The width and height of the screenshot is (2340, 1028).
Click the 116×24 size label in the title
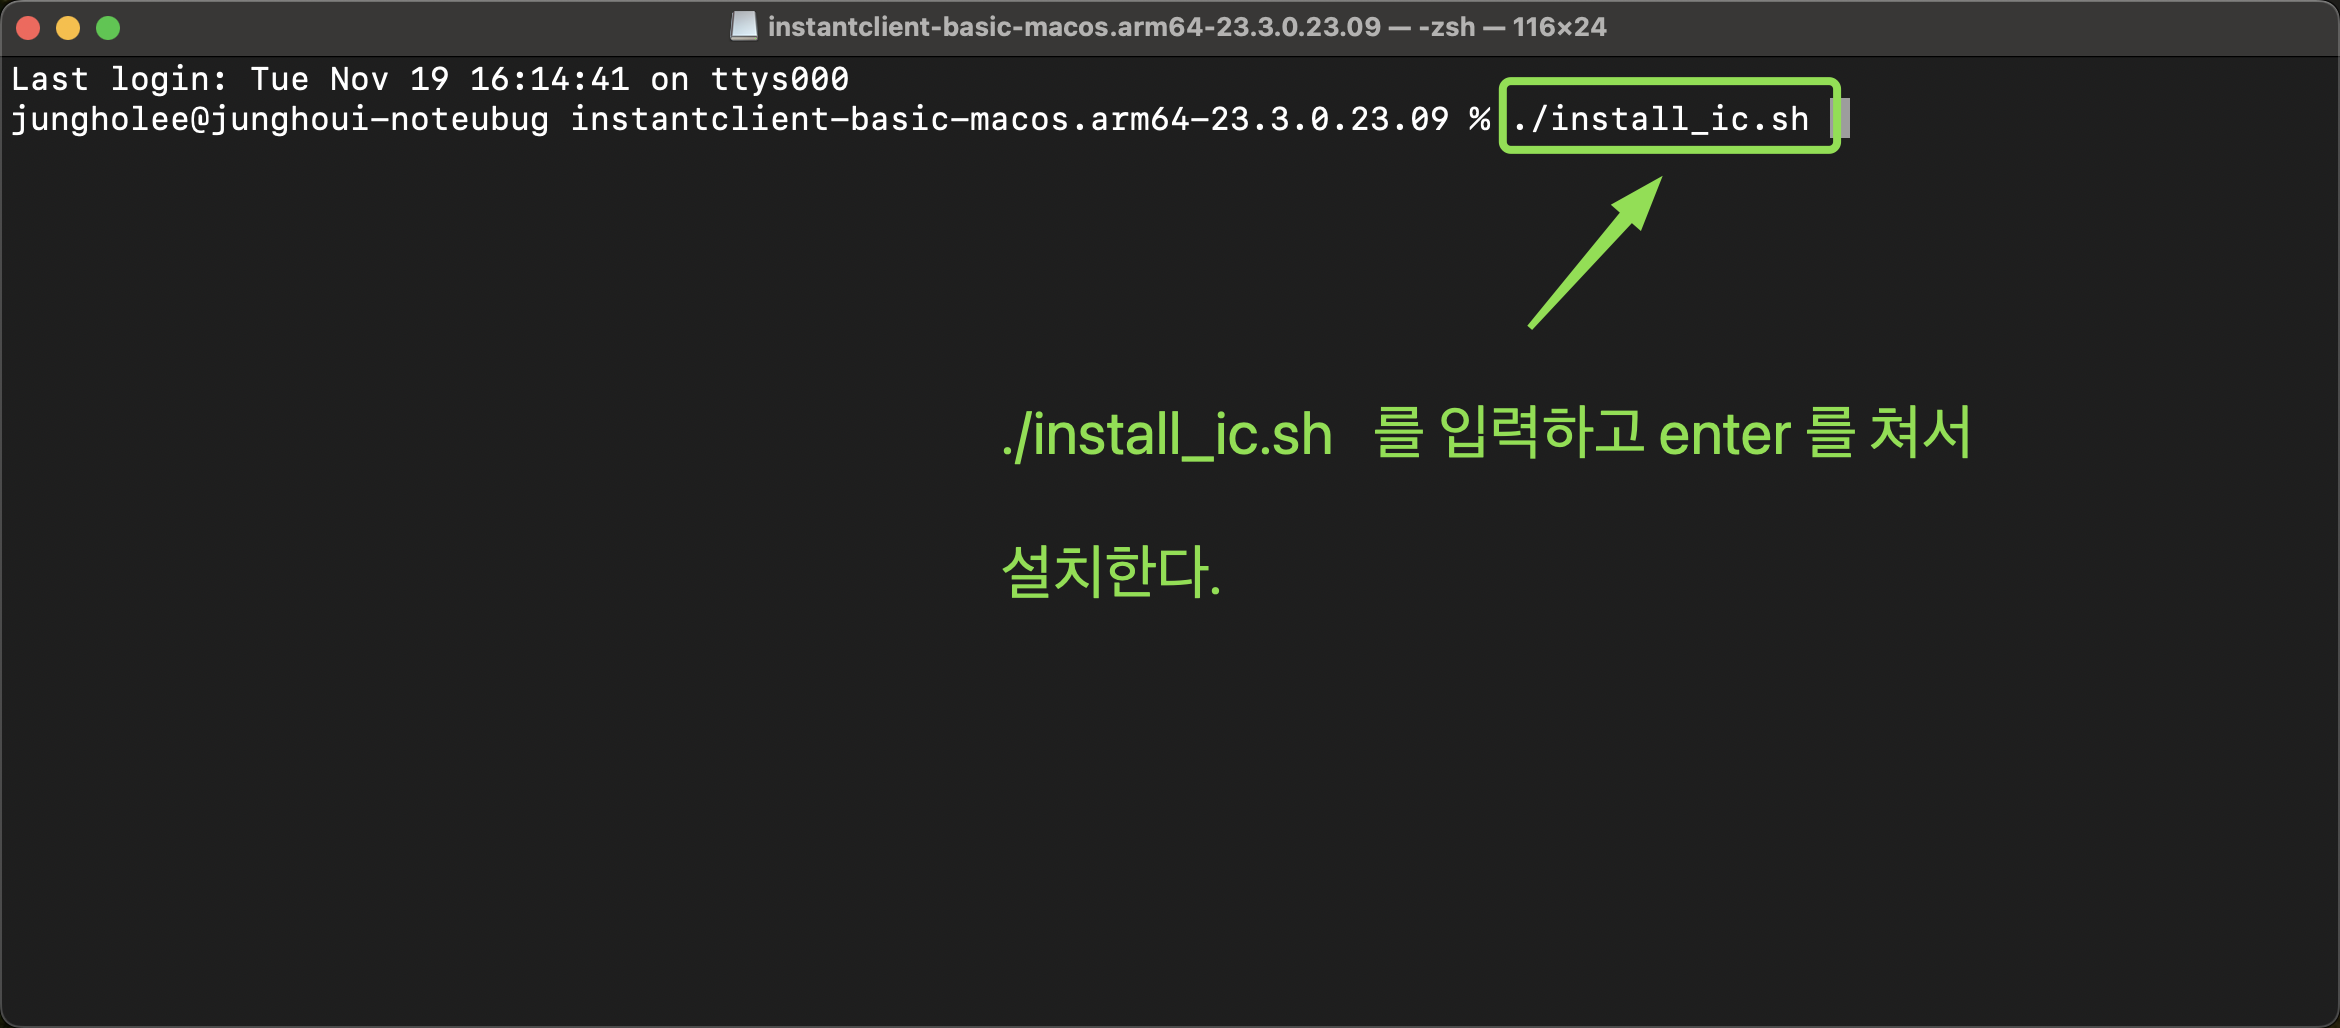(1559, 27)
